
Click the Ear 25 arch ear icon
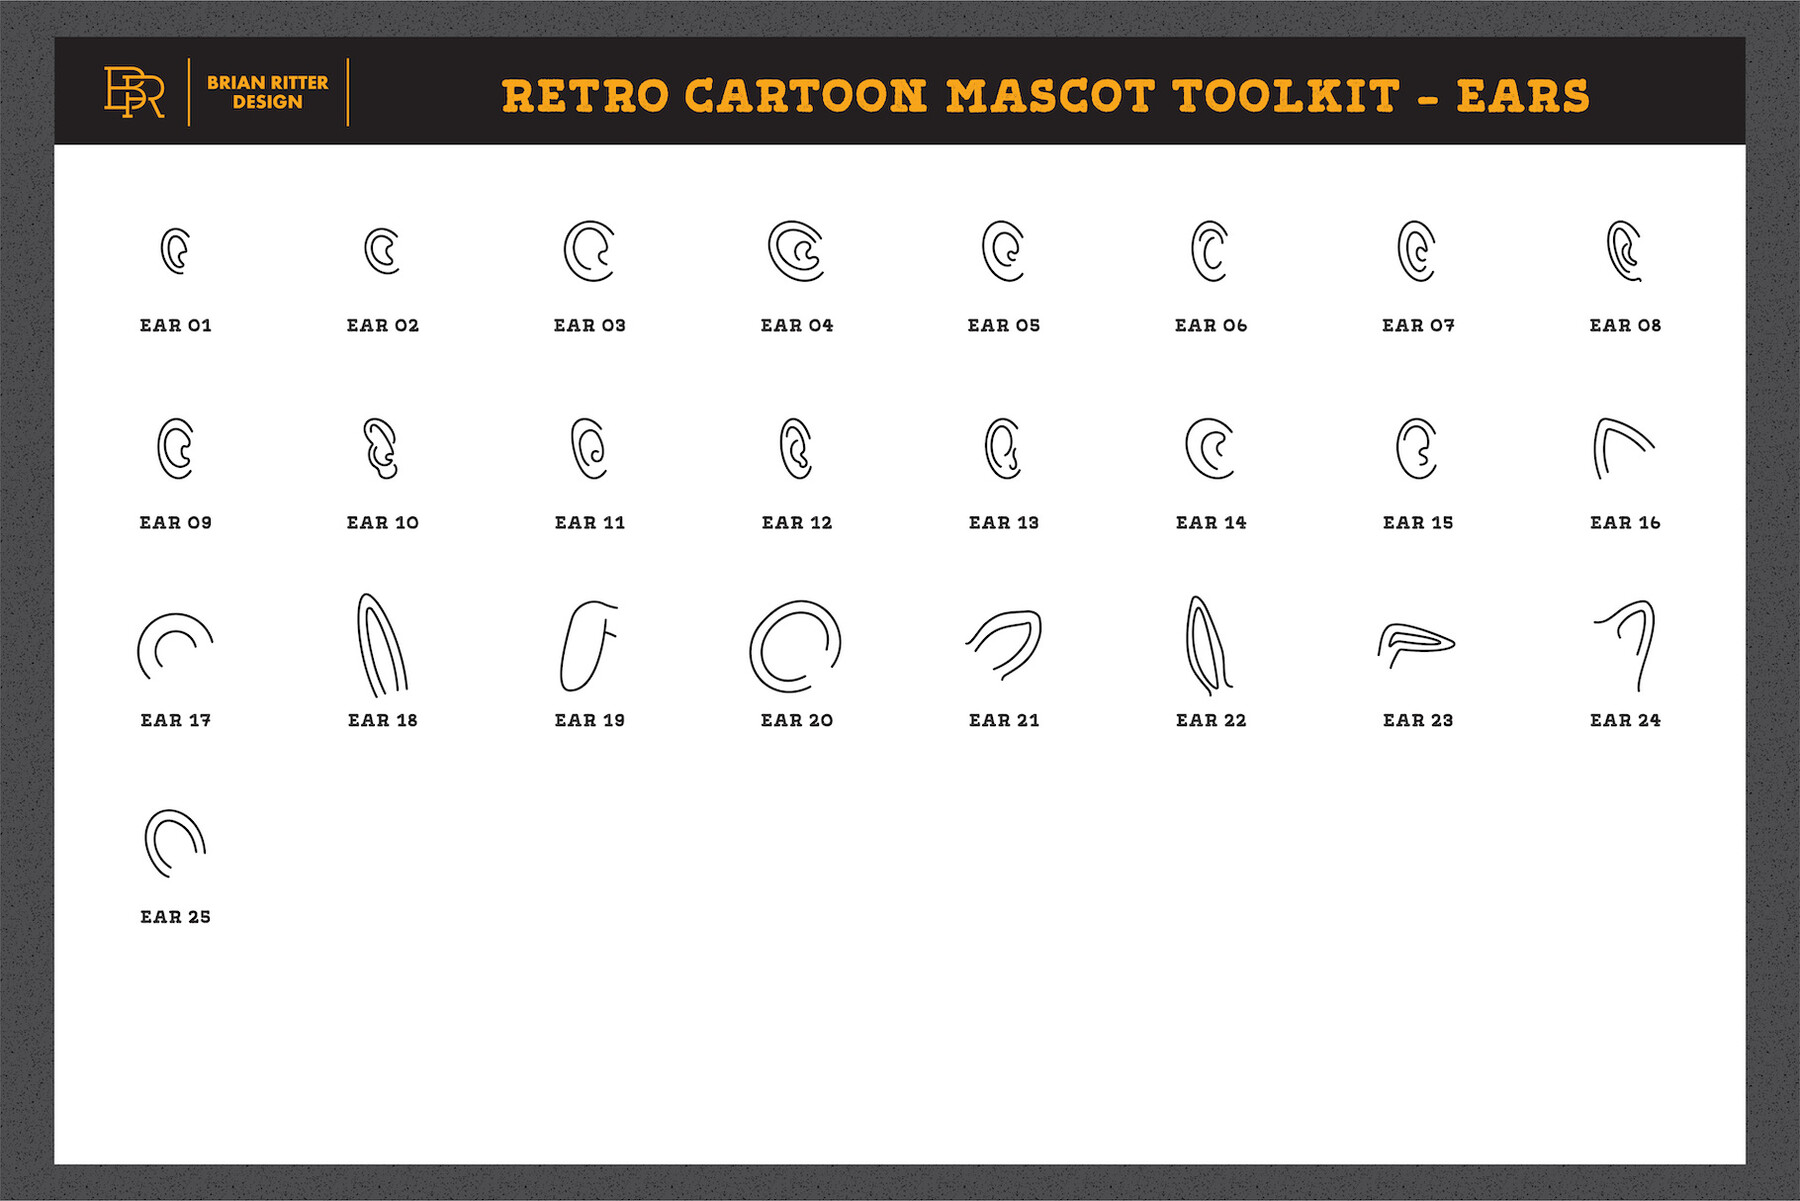(175, 844)
